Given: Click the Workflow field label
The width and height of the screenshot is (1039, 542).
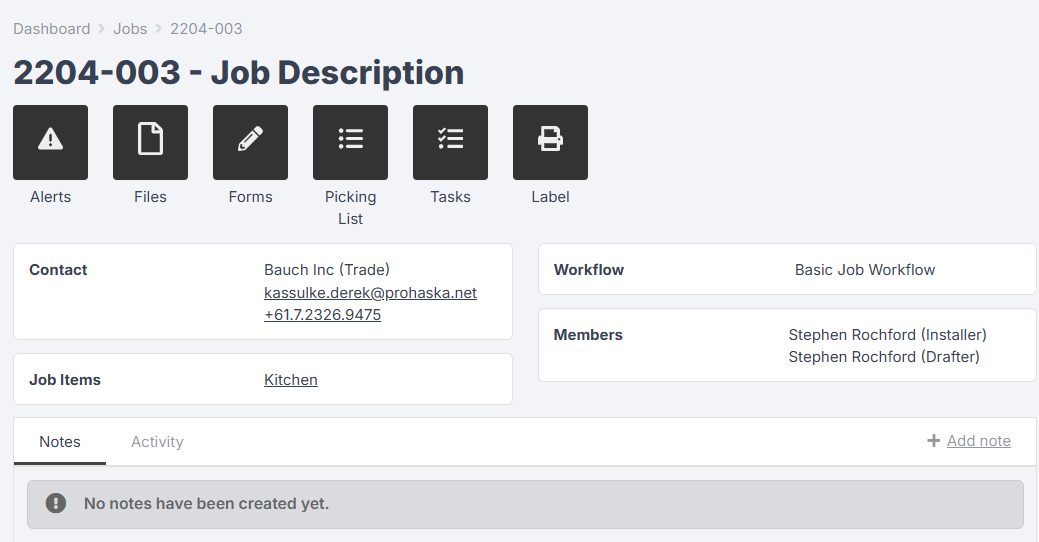Looking at the screenshot, I should 589,270.
